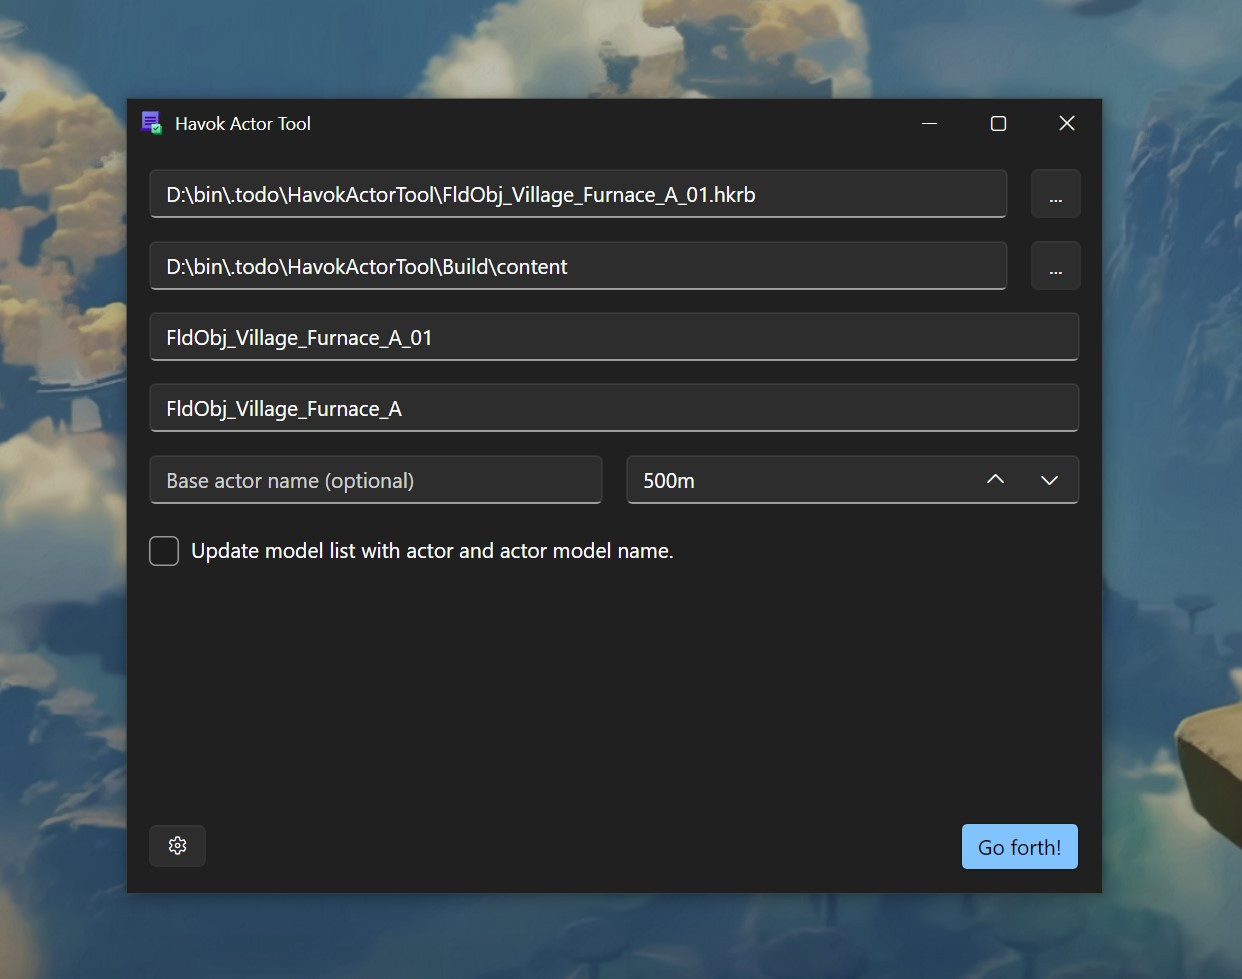Click the Havok Actor Tool application icon
The width and height of the screenshot is (1242, 979).
152,123
